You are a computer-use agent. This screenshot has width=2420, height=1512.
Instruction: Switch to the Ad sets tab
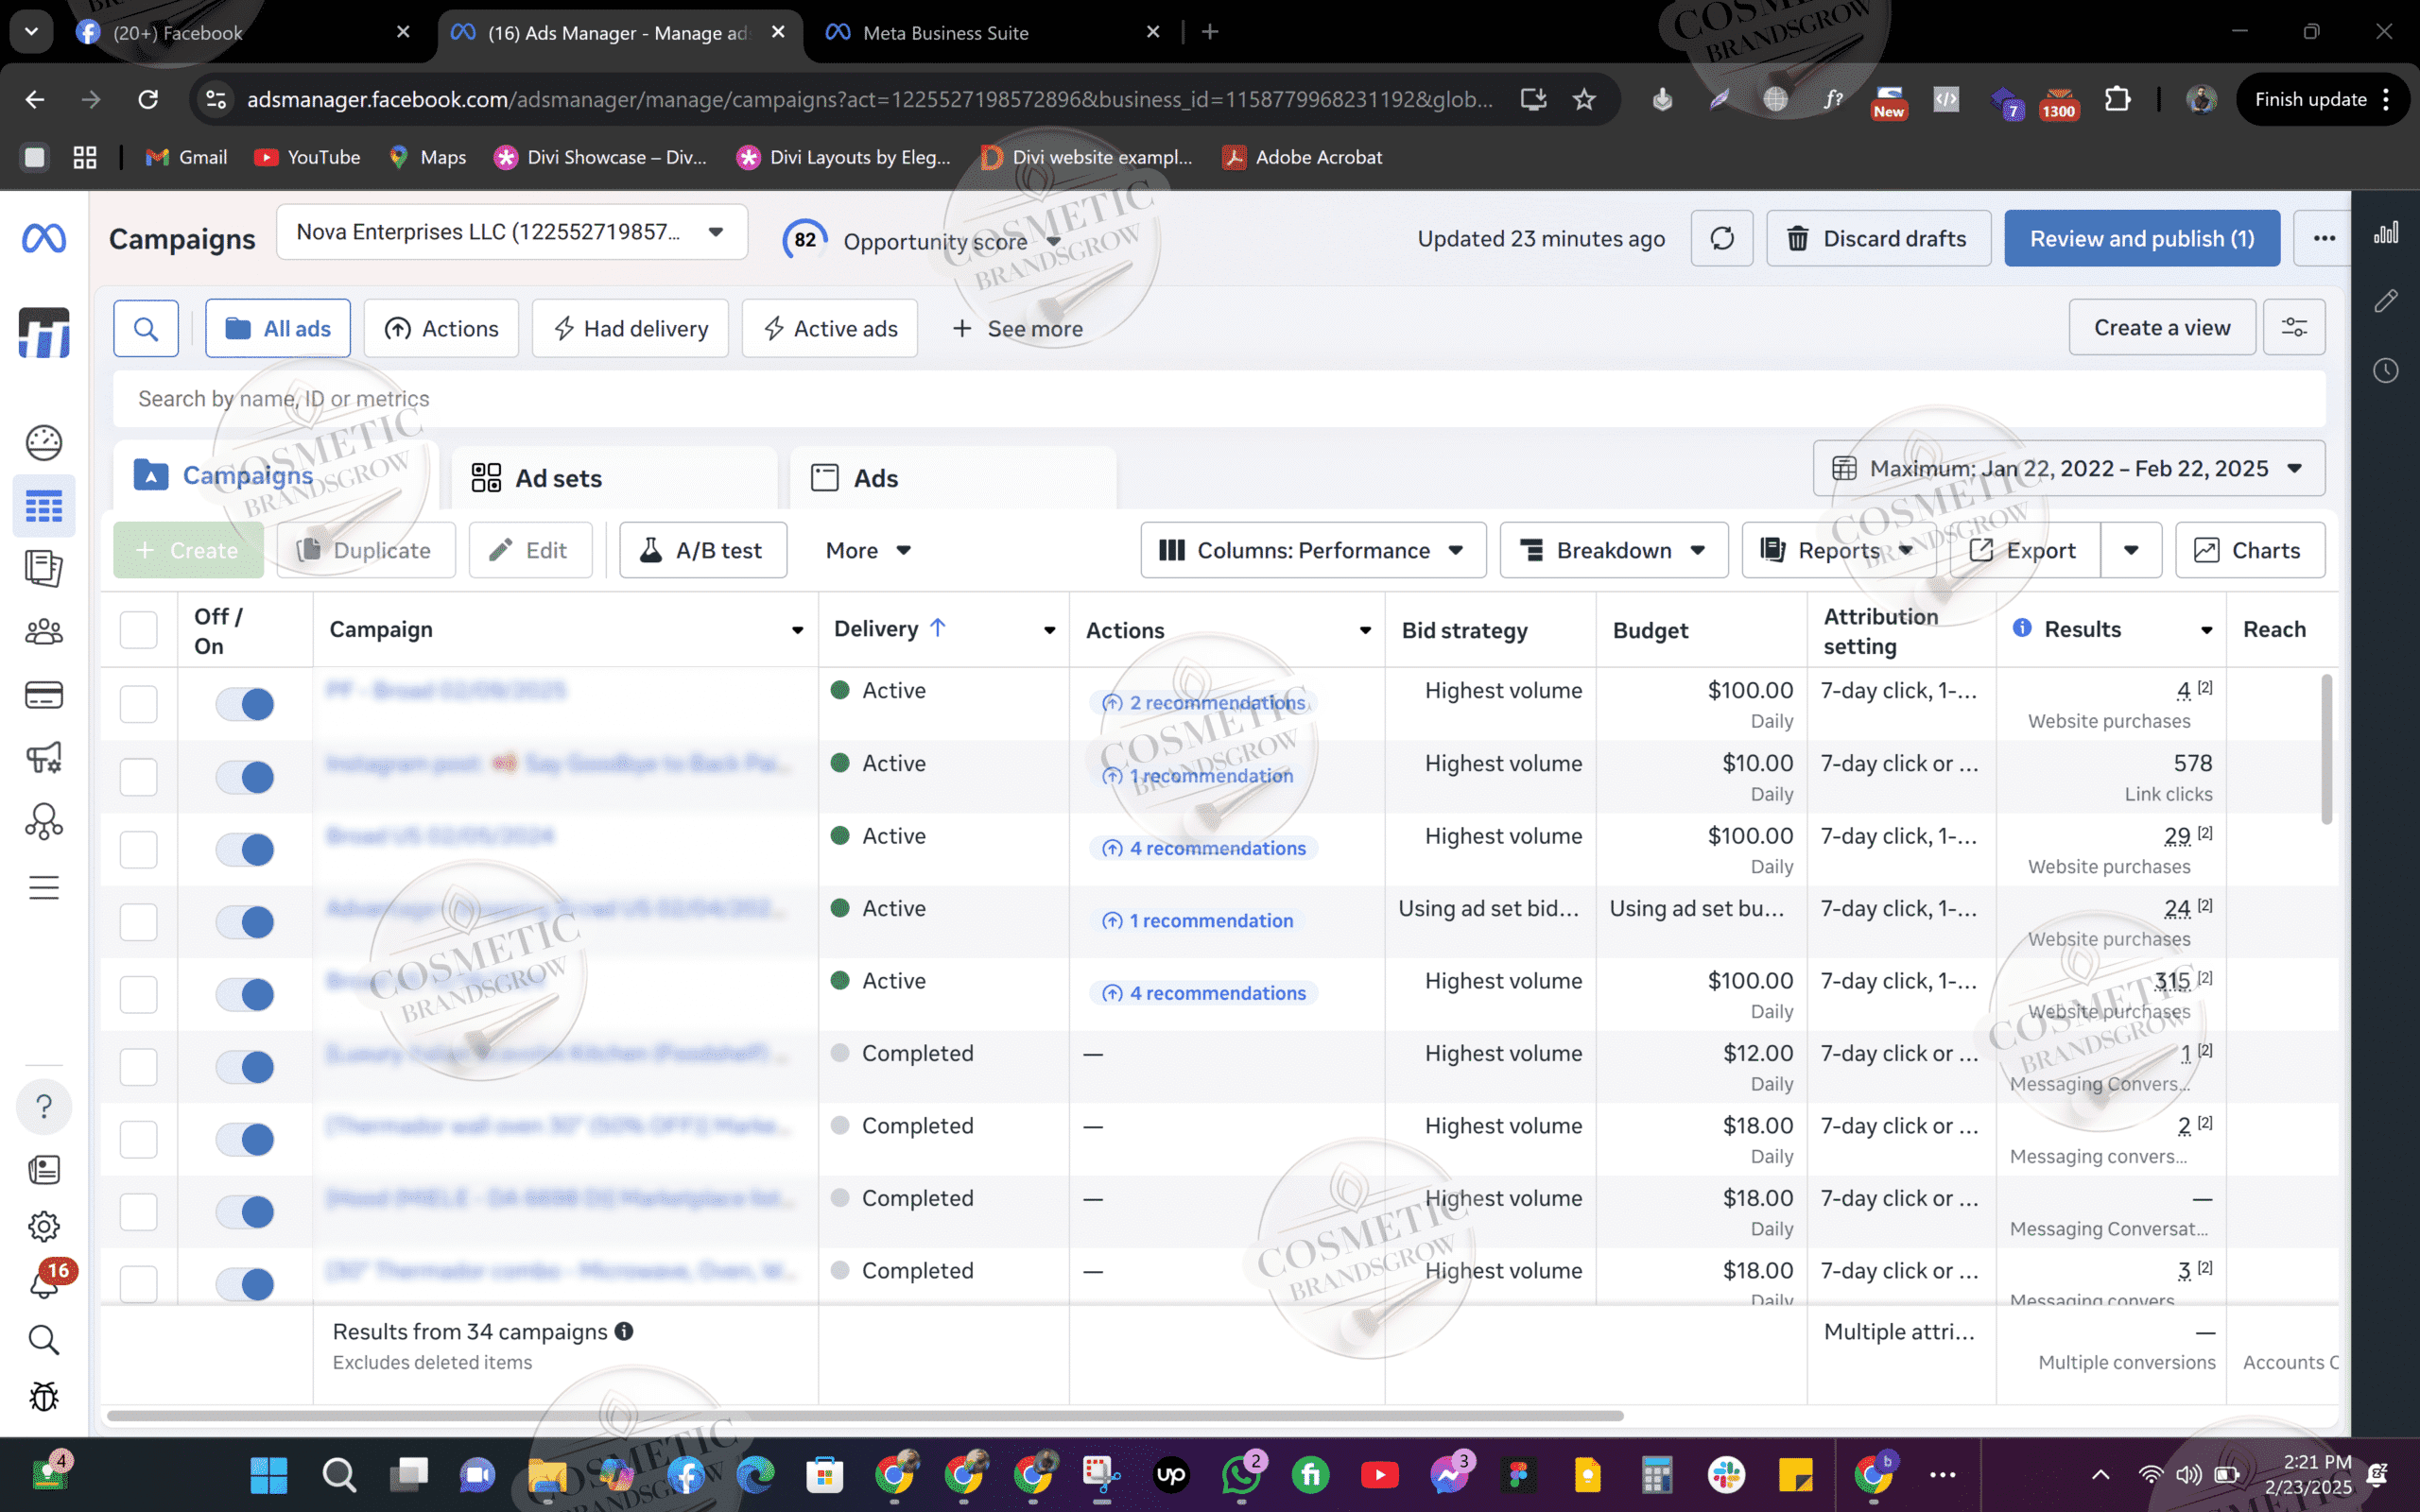[558, 478]
